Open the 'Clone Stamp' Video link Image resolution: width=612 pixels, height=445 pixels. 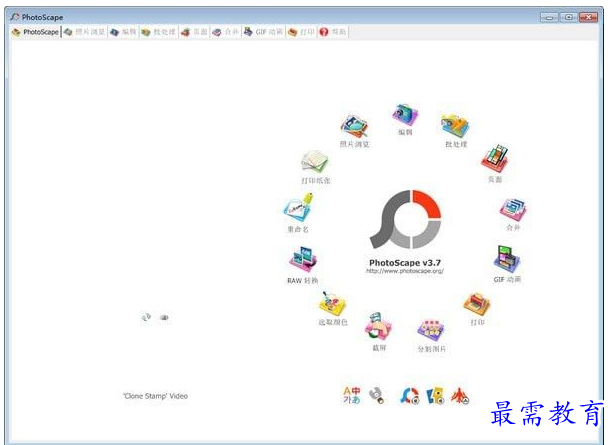(156, 396)
